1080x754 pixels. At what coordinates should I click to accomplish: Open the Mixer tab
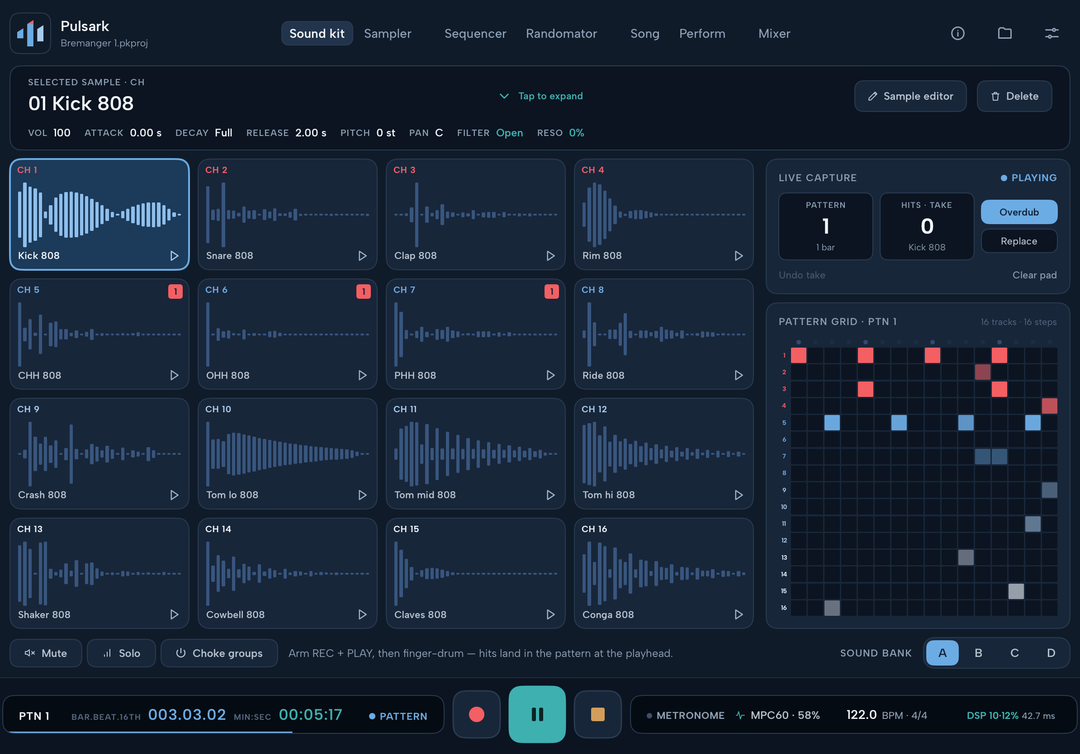(774, 33)
